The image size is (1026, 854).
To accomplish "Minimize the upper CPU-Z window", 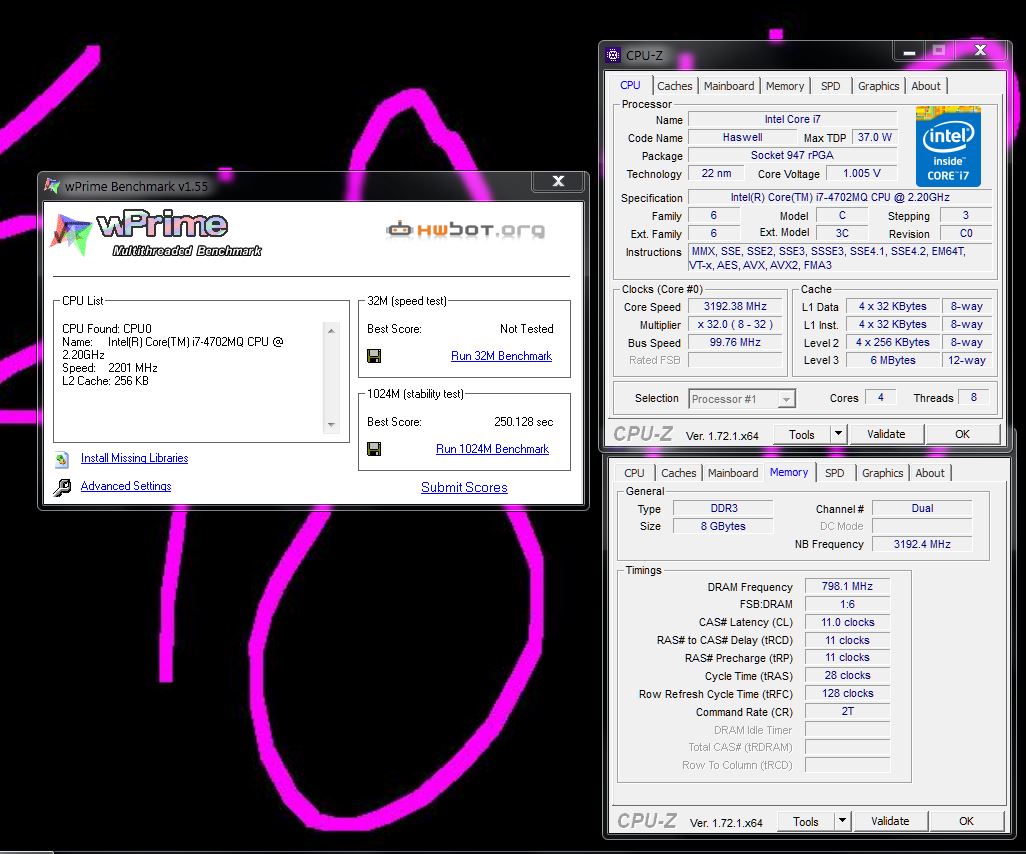I will pos(910,51).
